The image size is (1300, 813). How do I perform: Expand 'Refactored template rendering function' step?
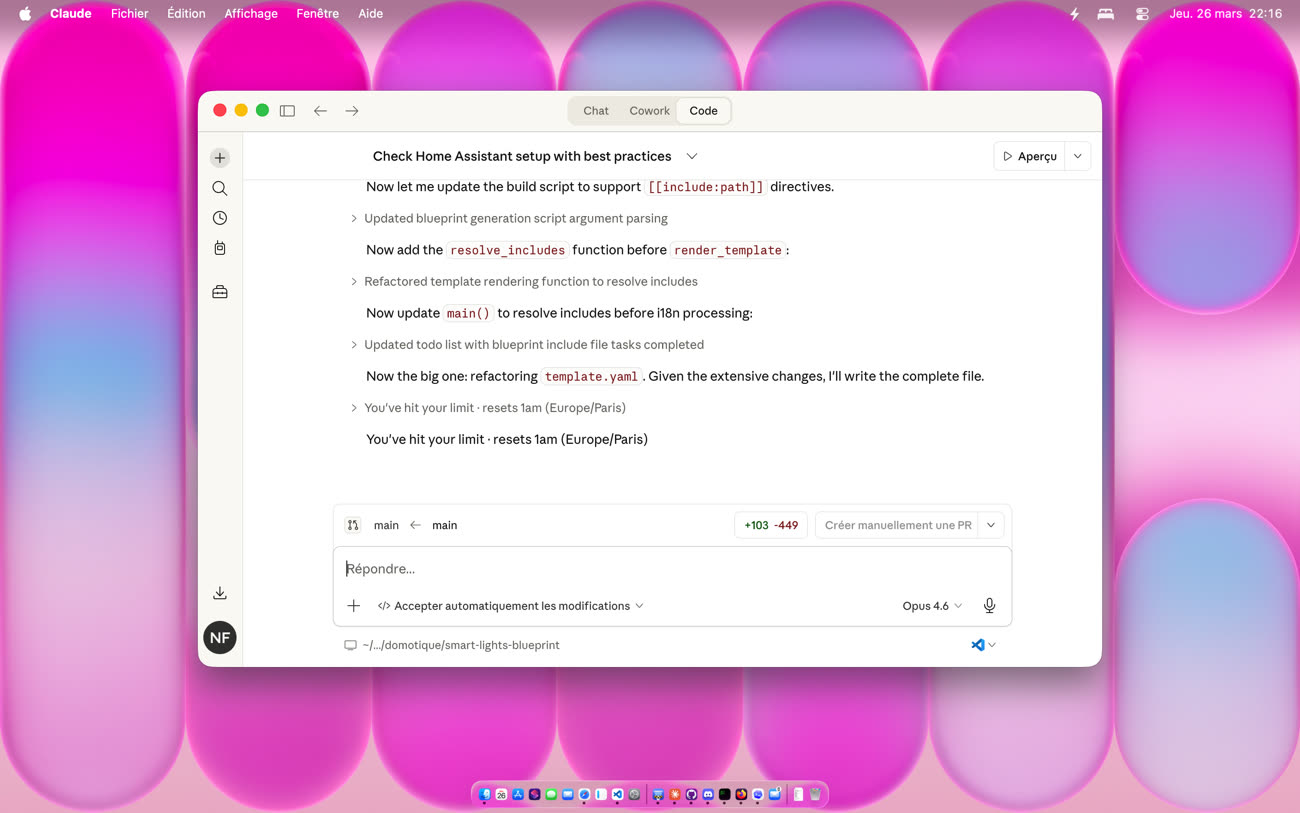pyautogui.click(x=530, y=281)
